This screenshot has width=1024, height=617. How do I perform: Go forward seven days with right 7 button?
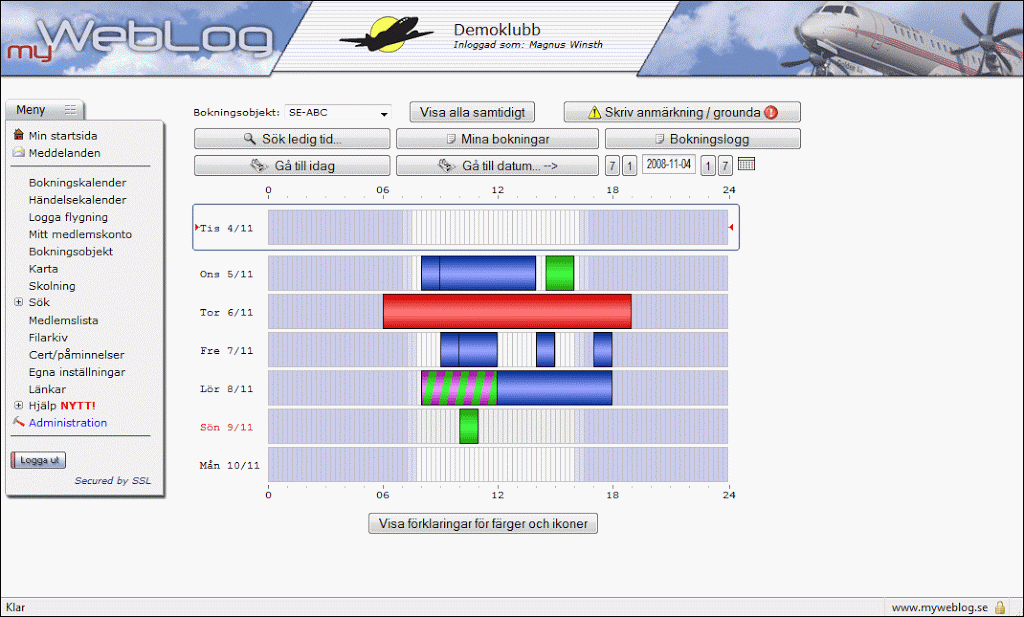(725, 166)
